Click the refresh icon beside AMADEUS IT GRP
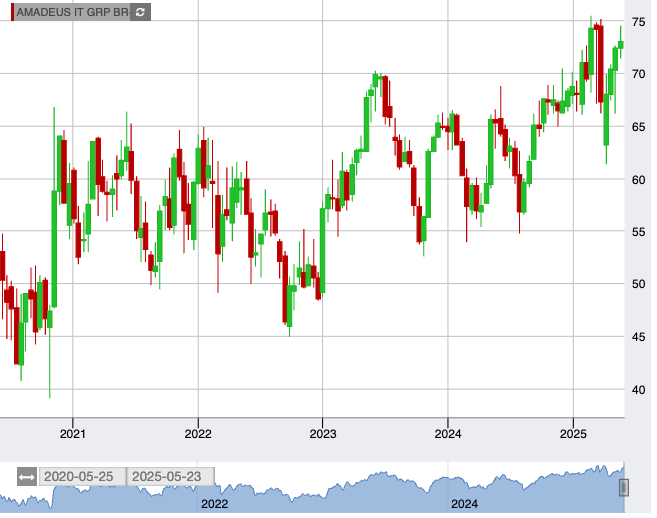Image resolution: width=657 pixels, height=518 pixels. 140,12
